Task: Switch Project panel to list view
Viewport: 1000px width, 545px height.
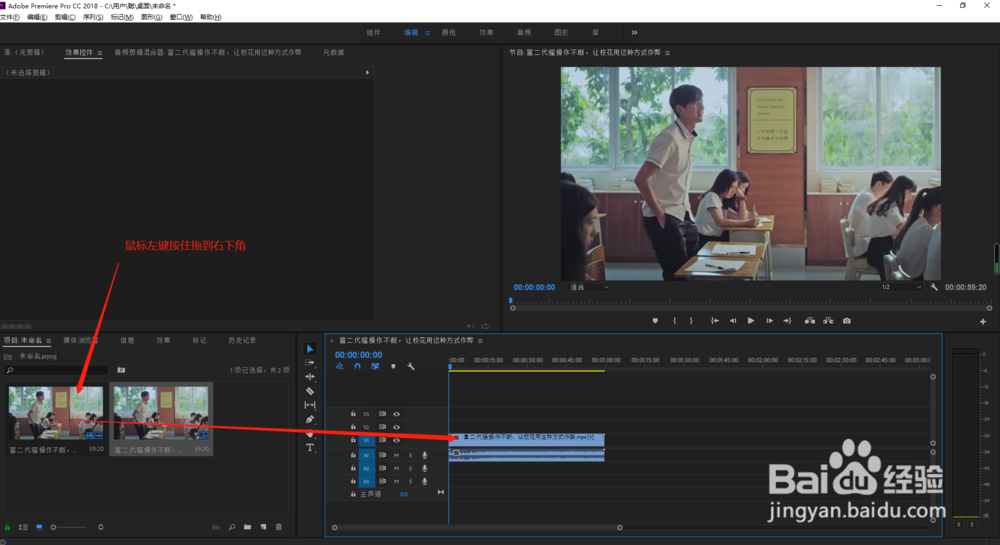Action: pyautogui.click(x=24, y=527)
